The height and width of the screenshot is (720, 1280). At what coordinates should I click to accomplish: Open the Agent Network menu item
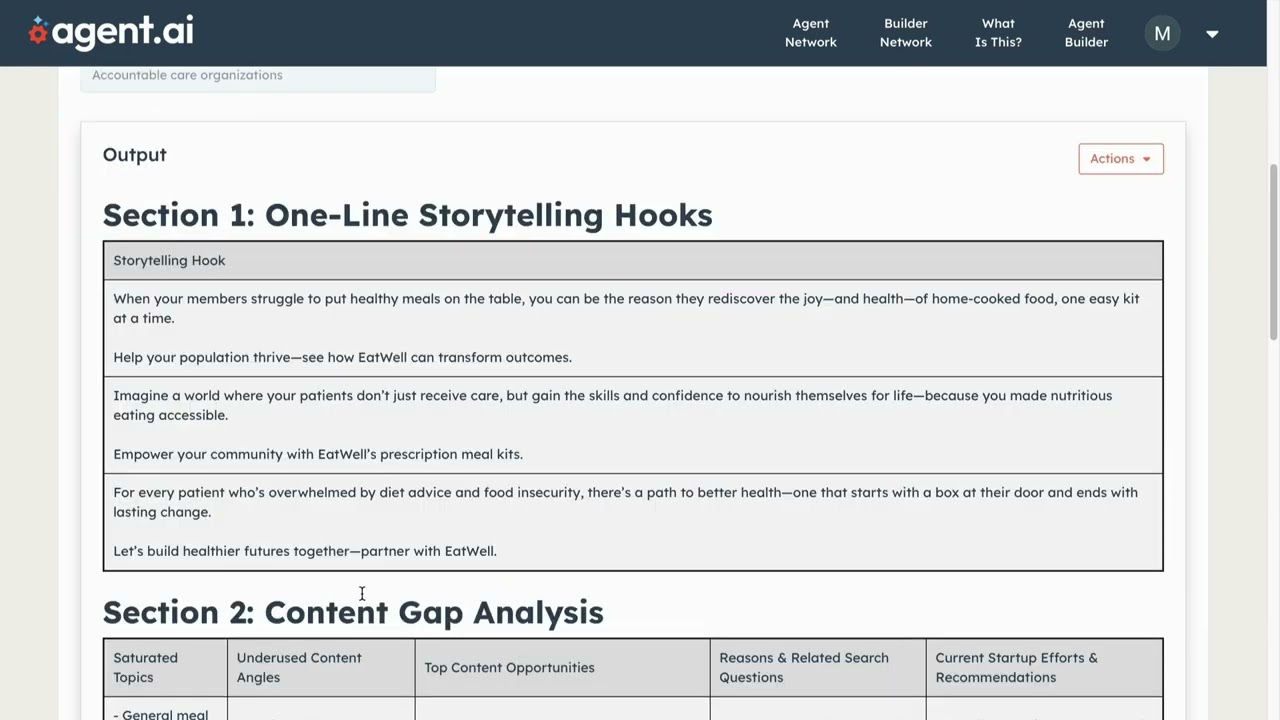coord(810,33)
